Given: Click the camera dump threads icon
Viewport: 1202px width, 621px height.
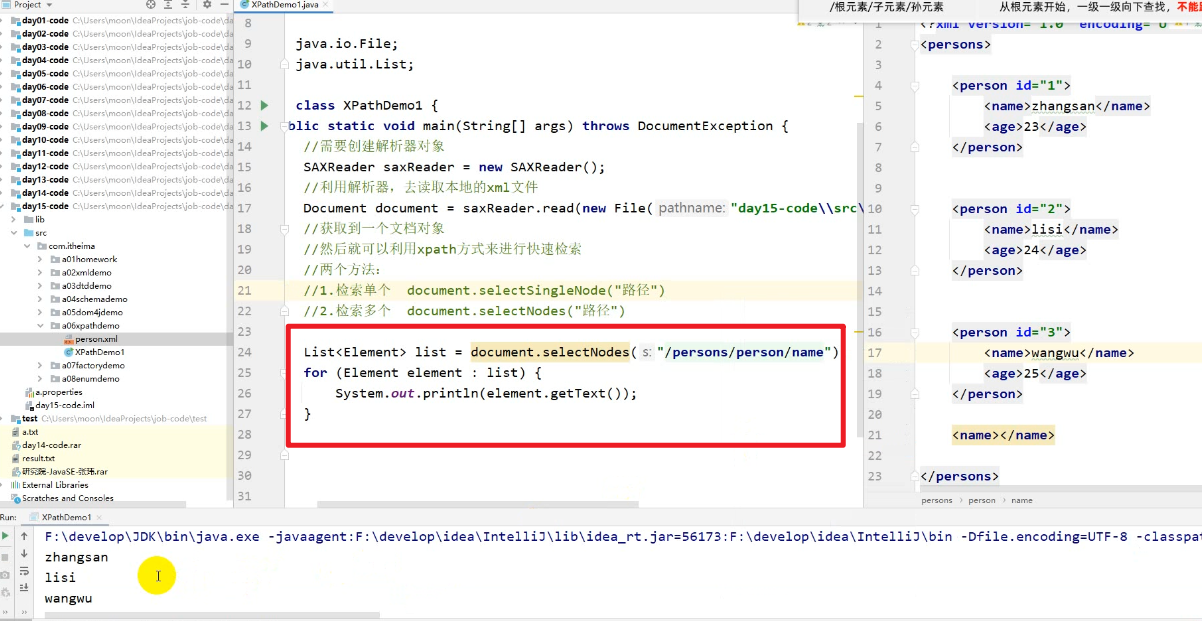Looking at the screenshot, I should 7,575.
